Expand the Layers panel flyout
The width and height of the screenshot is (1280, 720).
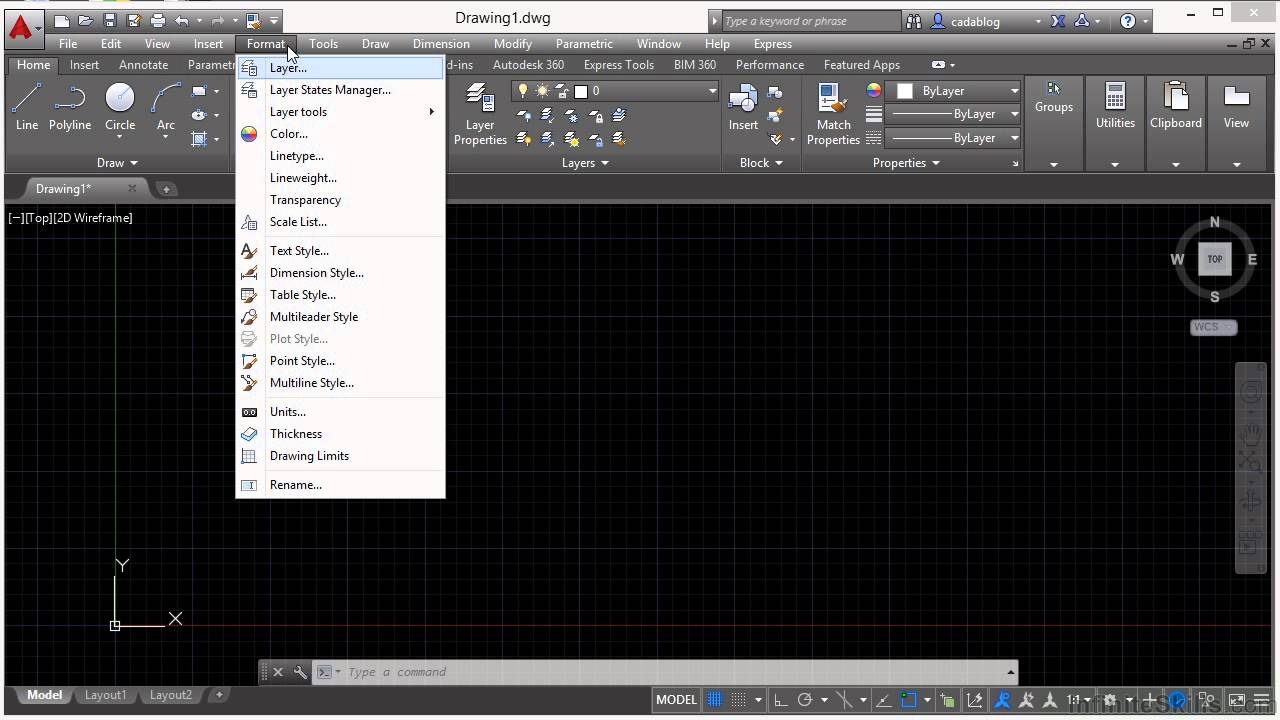(585, 163)
